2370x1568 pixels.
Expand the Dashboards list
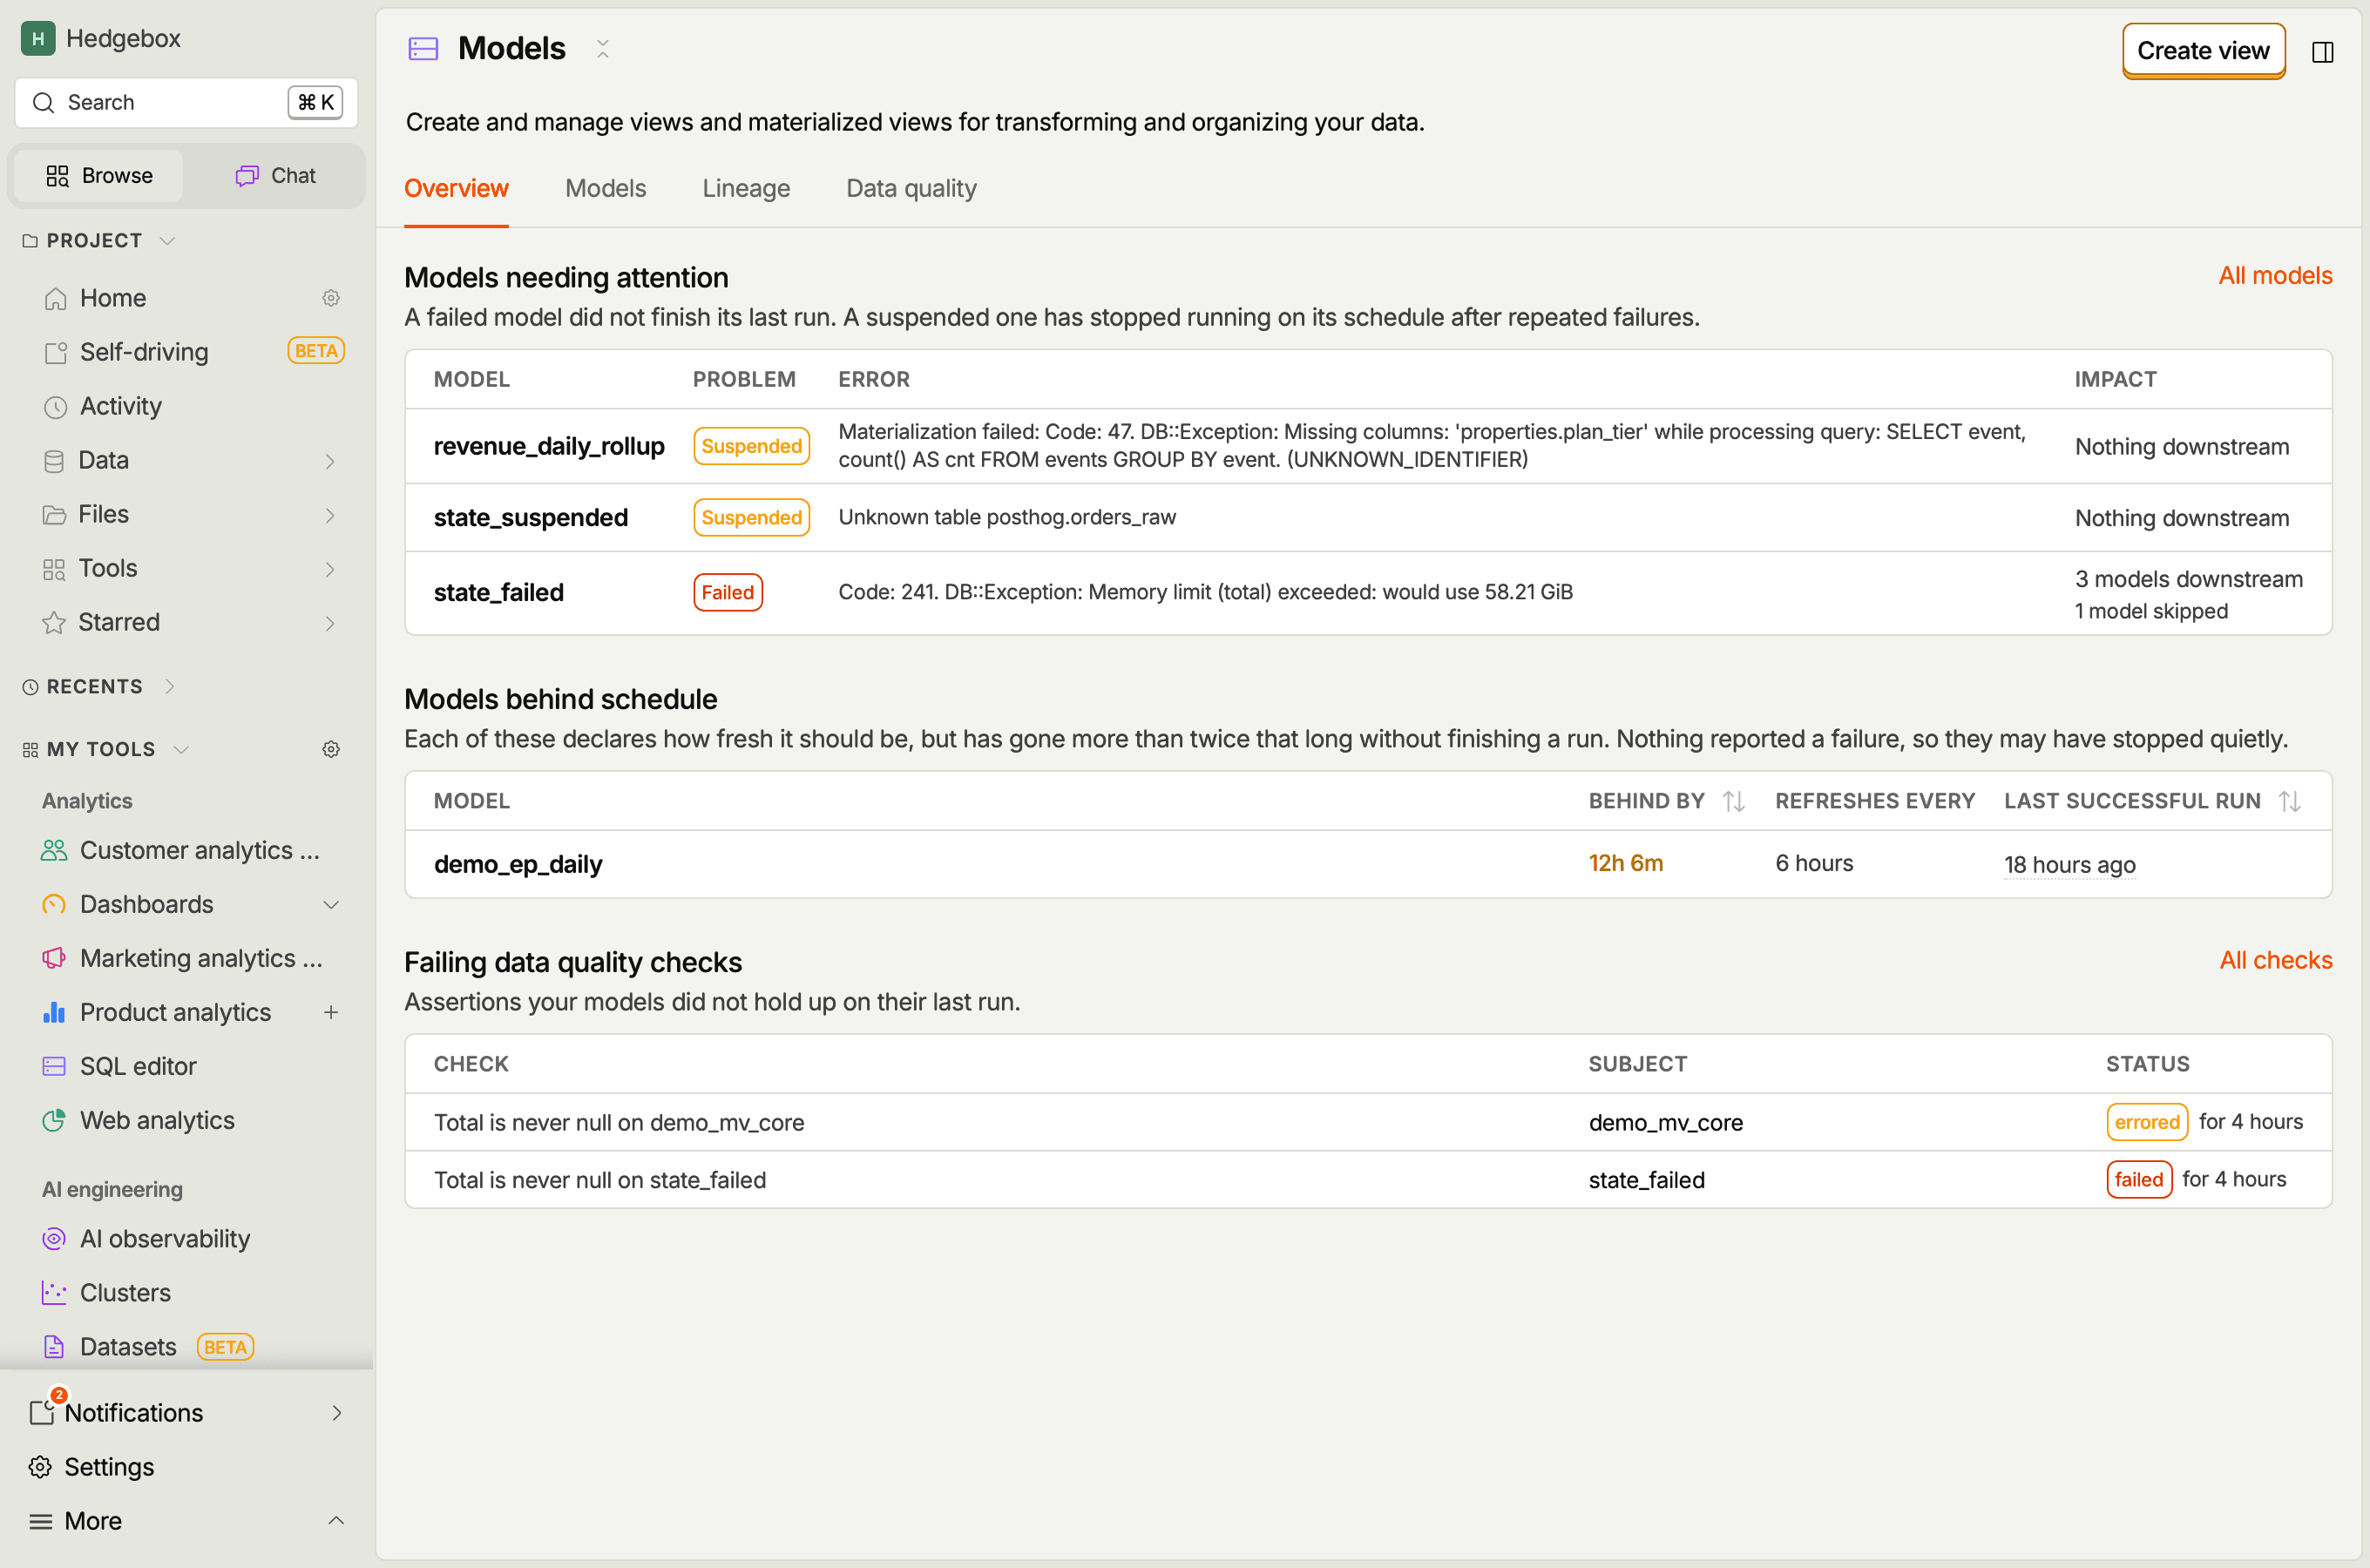coord(331,905)
